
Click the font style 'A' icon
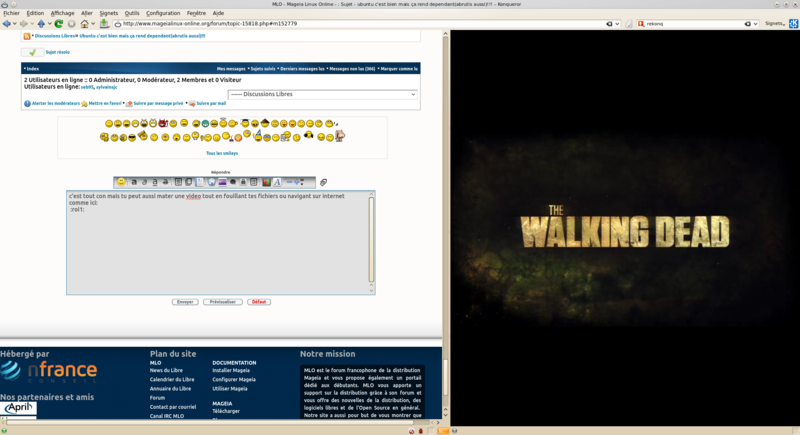(x=277, y=182)
